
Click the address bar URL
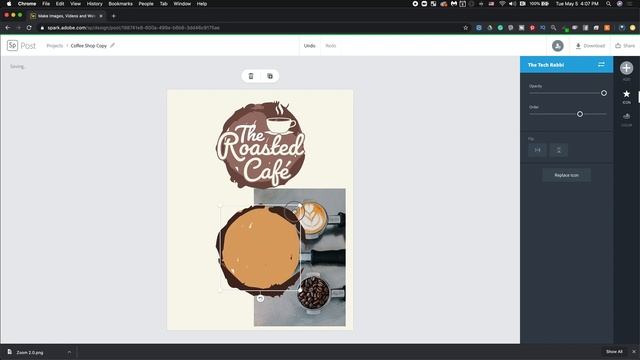coord(133,28)
